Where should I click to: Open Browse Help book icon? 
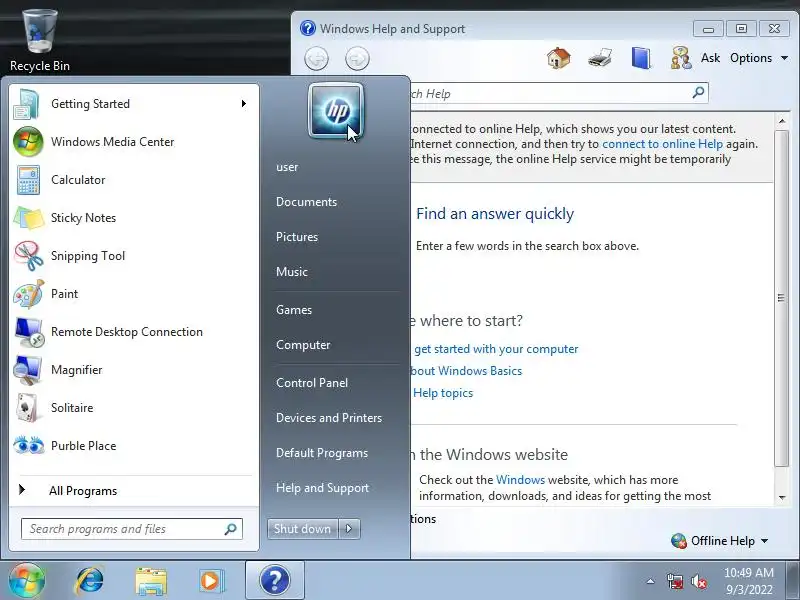point(641,58)
